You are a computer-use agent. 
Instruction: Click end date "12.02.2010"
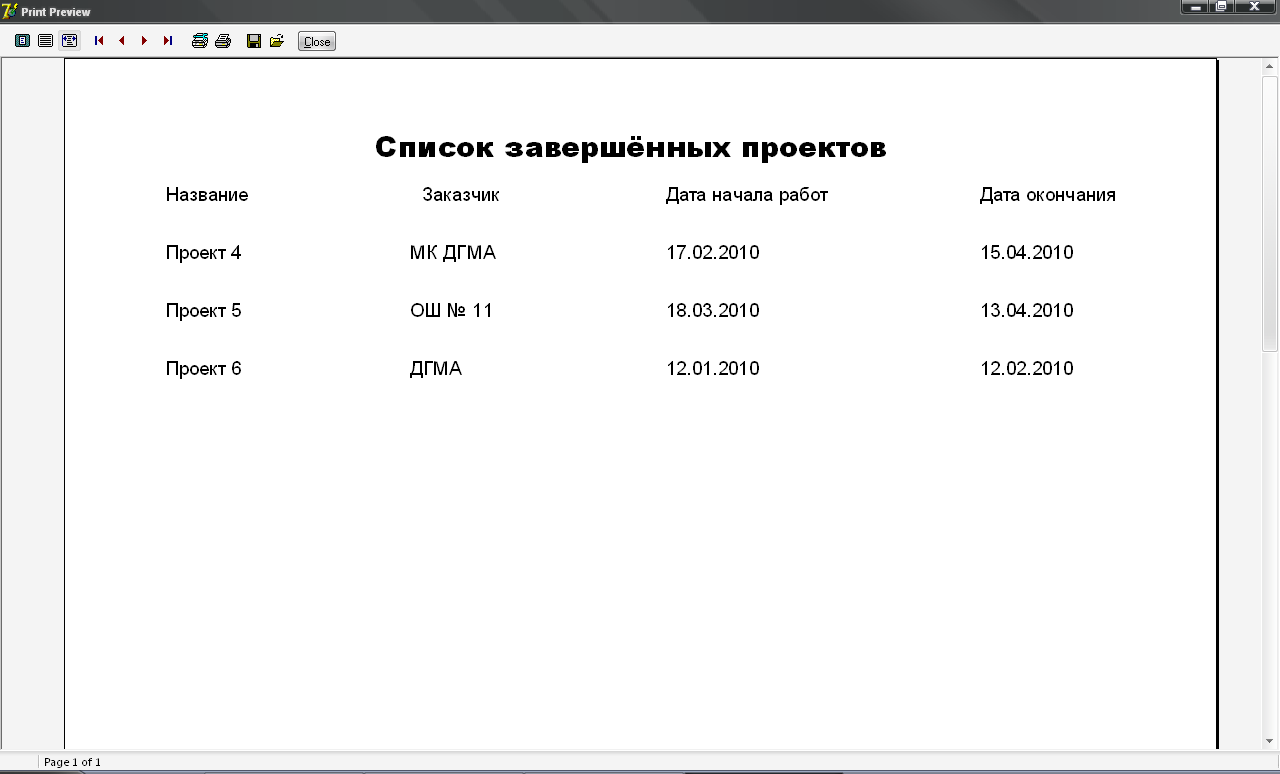click(x=1027, y=369)
